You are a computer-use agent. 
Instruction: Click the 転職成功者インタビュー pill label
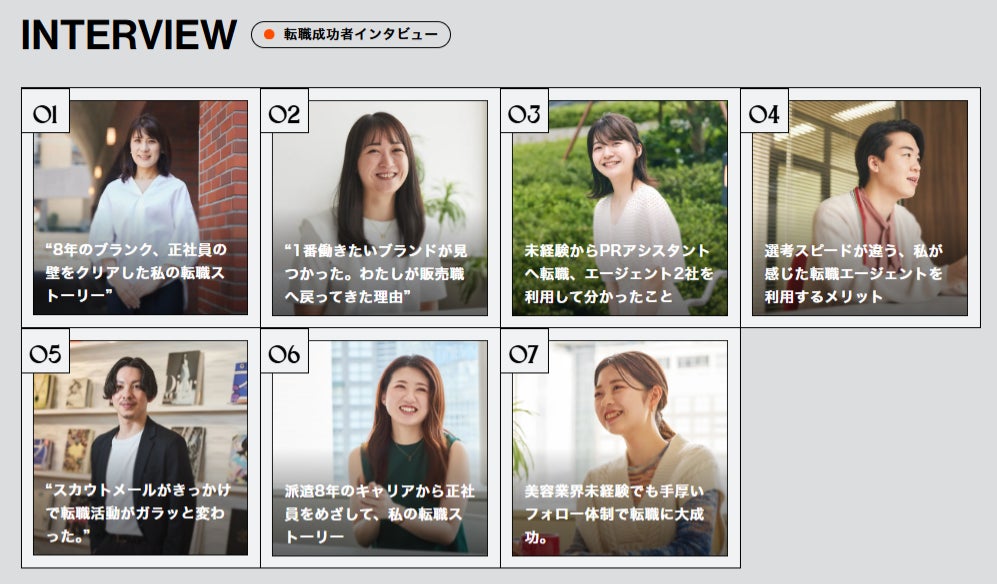click(x=351, y=34)
